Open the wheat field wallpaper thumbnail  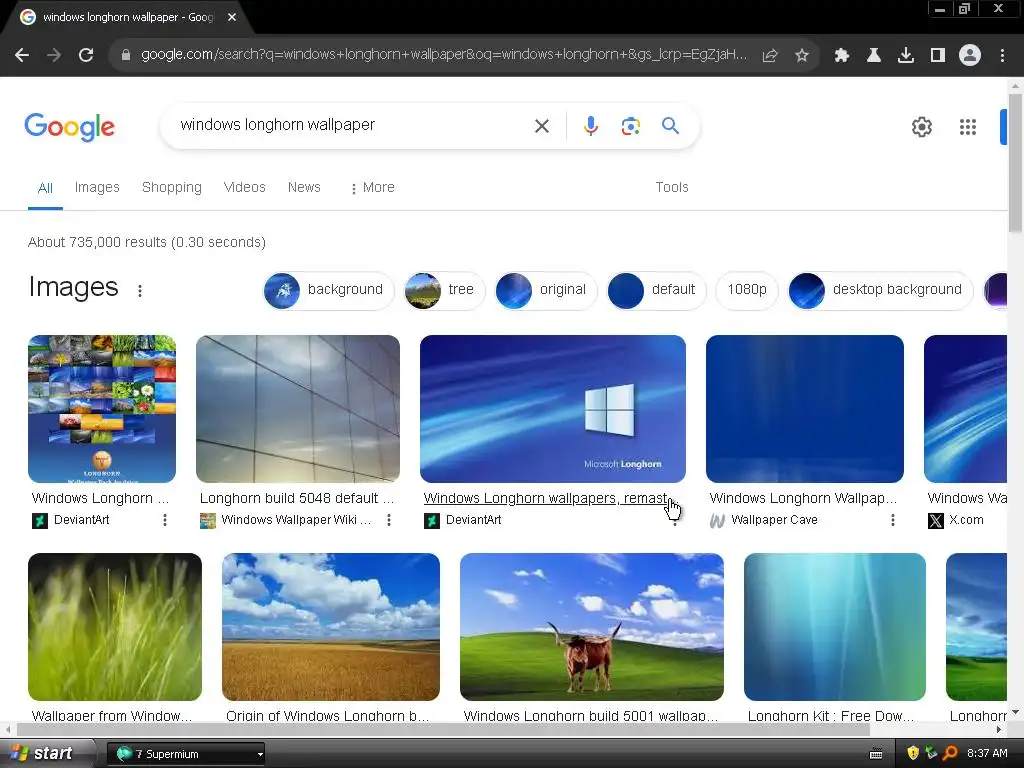[330, 627]
